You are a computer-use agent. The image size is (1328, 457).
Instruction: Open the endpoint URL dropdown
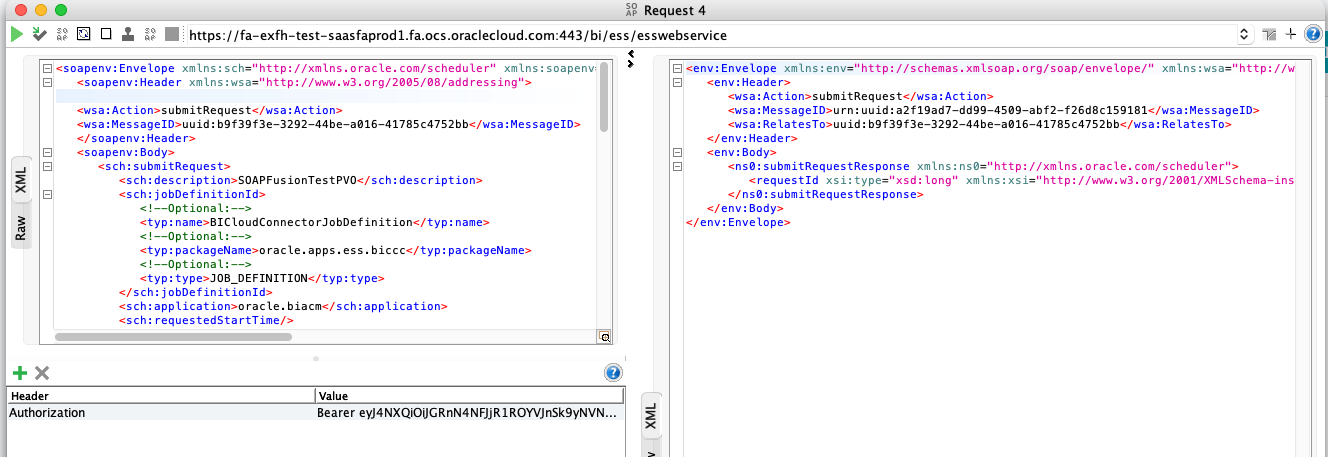tap(1244, 34)
